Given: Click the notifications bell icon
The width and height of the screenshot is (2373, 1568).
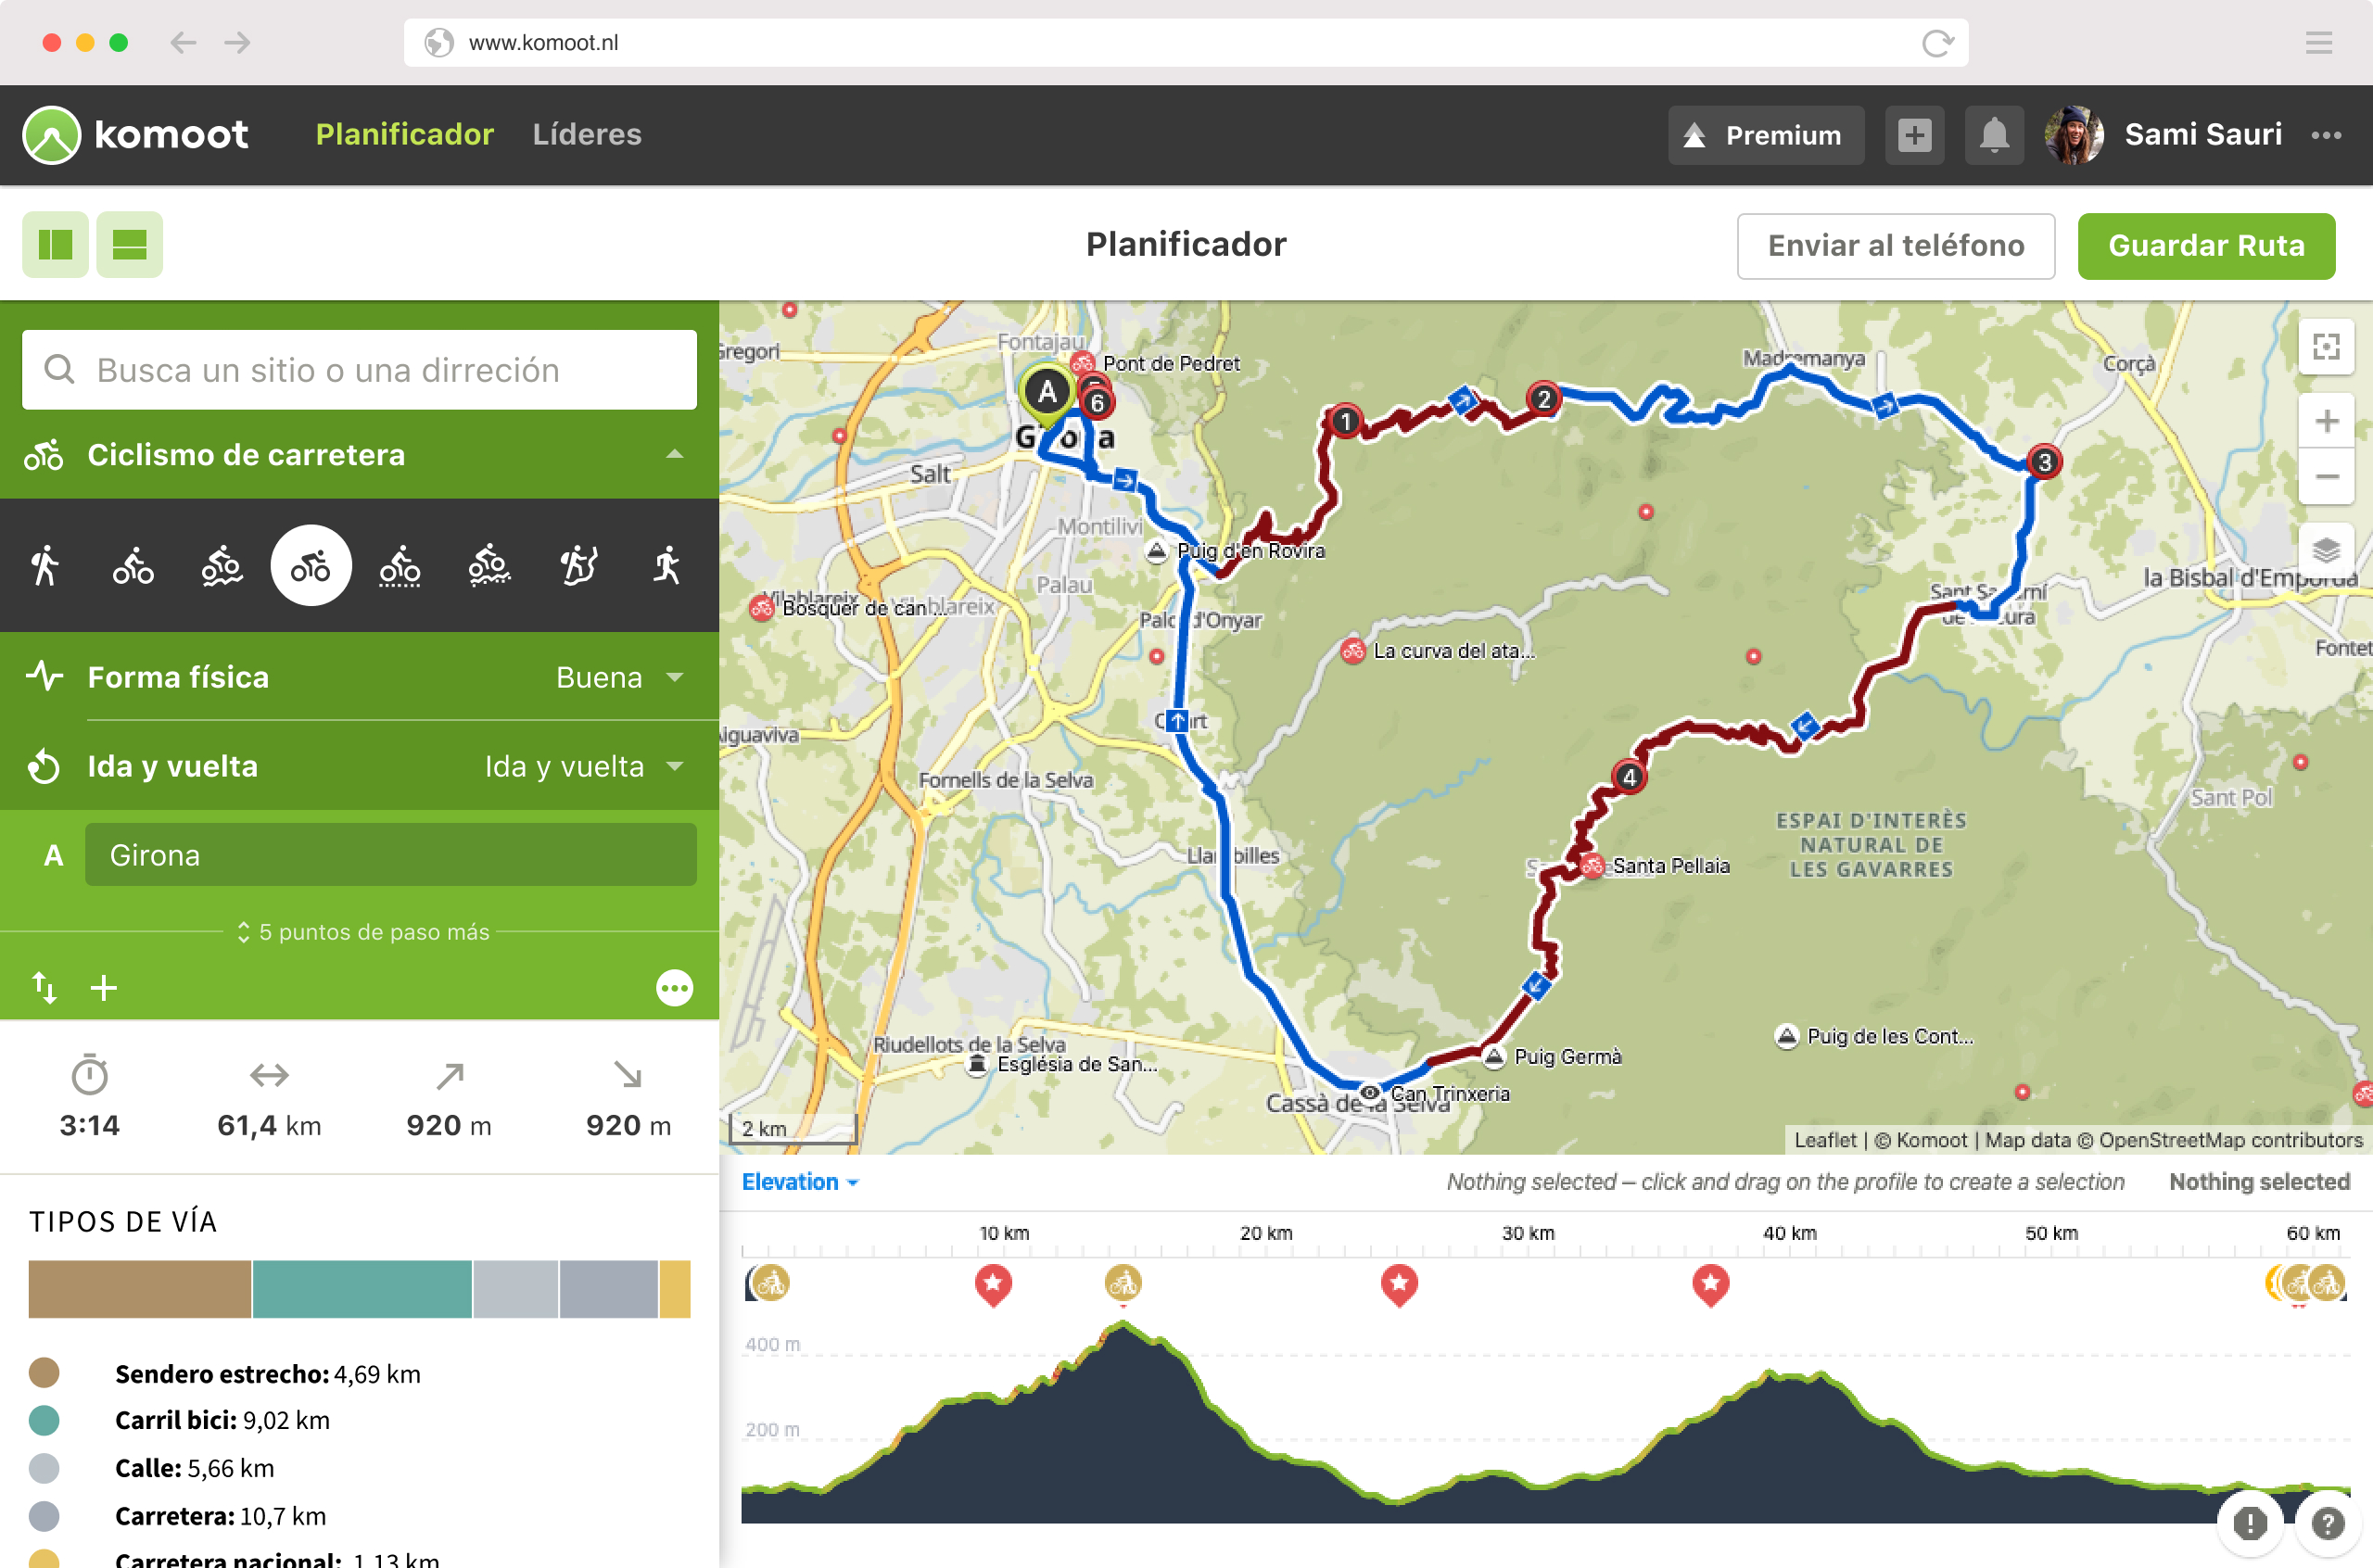Looking at the screenshot, I should (x=1993, y=135).
